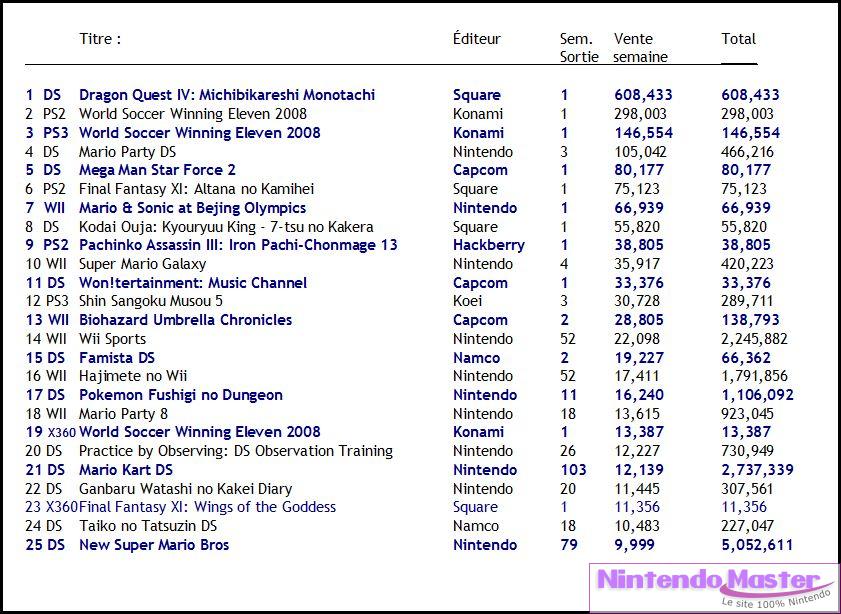Select the total "227,047"
The image size is (841, 614).
(x=748, y=526)
